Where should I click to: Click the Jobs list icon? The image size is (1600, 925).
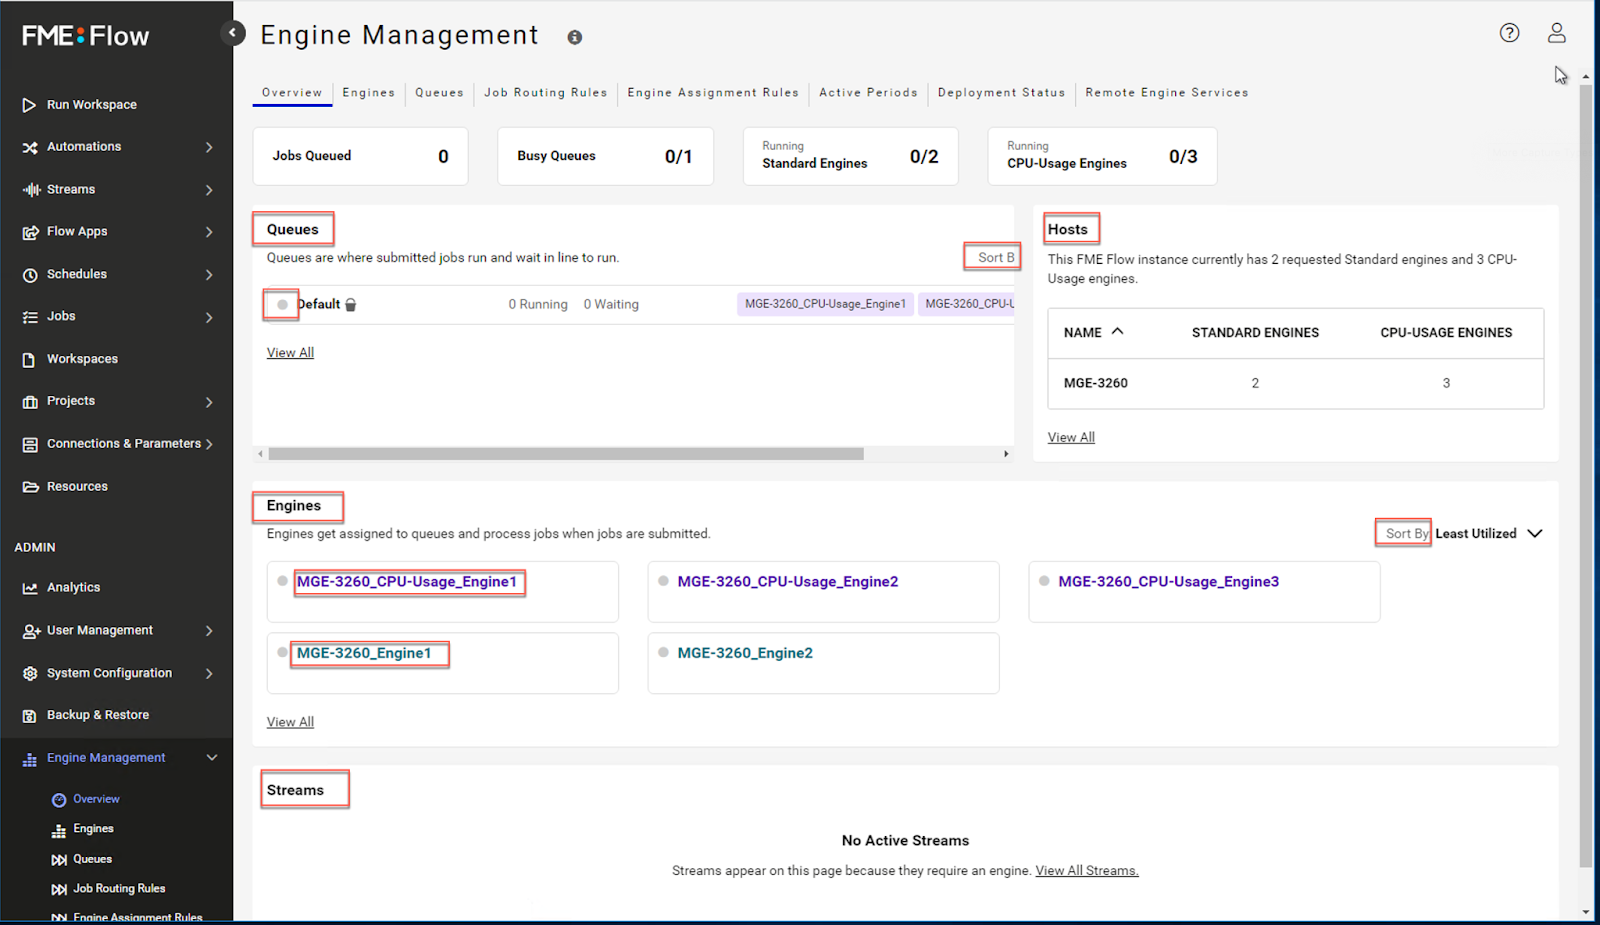(x=30, y=317)
